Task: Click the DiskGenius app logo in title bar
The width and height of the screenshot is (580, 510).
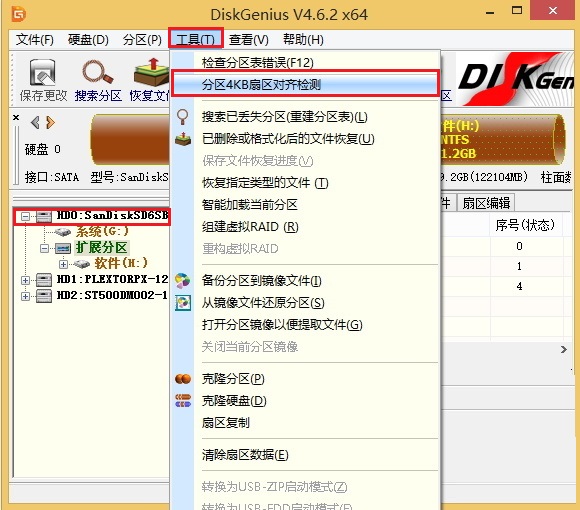Action: (x=18, y=14)
